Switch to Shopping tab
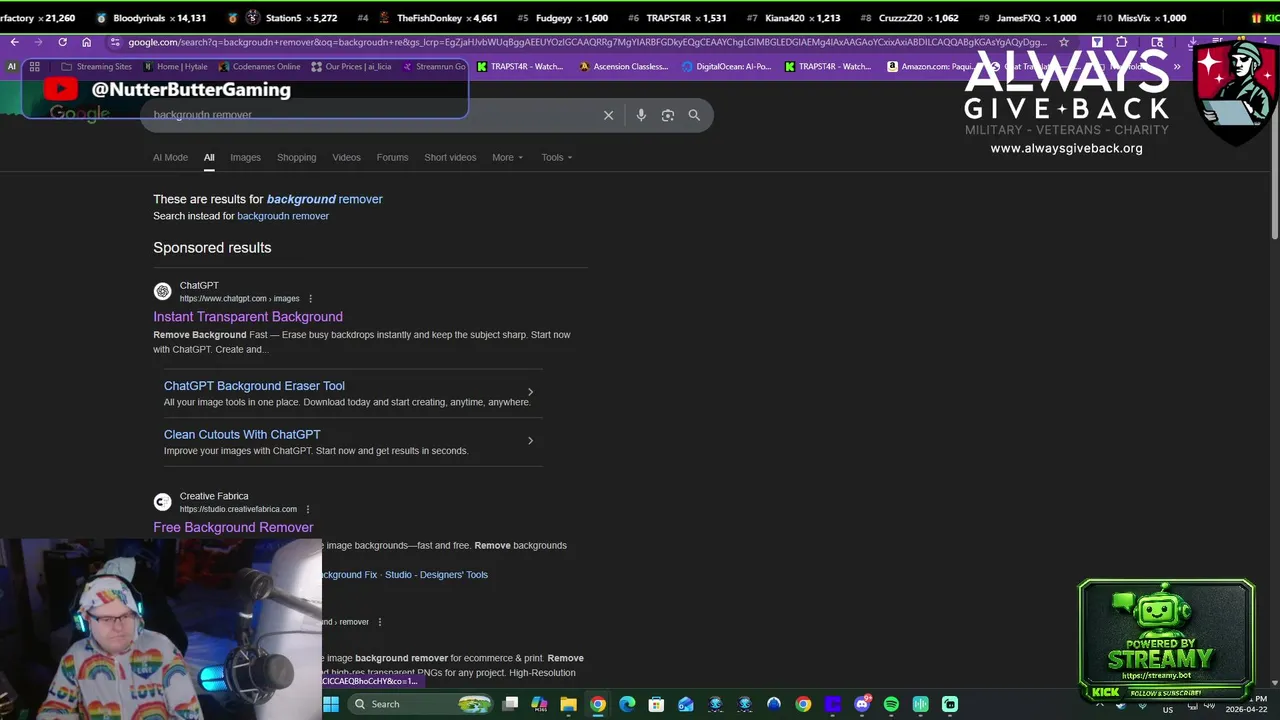The image size is (1280, 720). pos(296,157)
